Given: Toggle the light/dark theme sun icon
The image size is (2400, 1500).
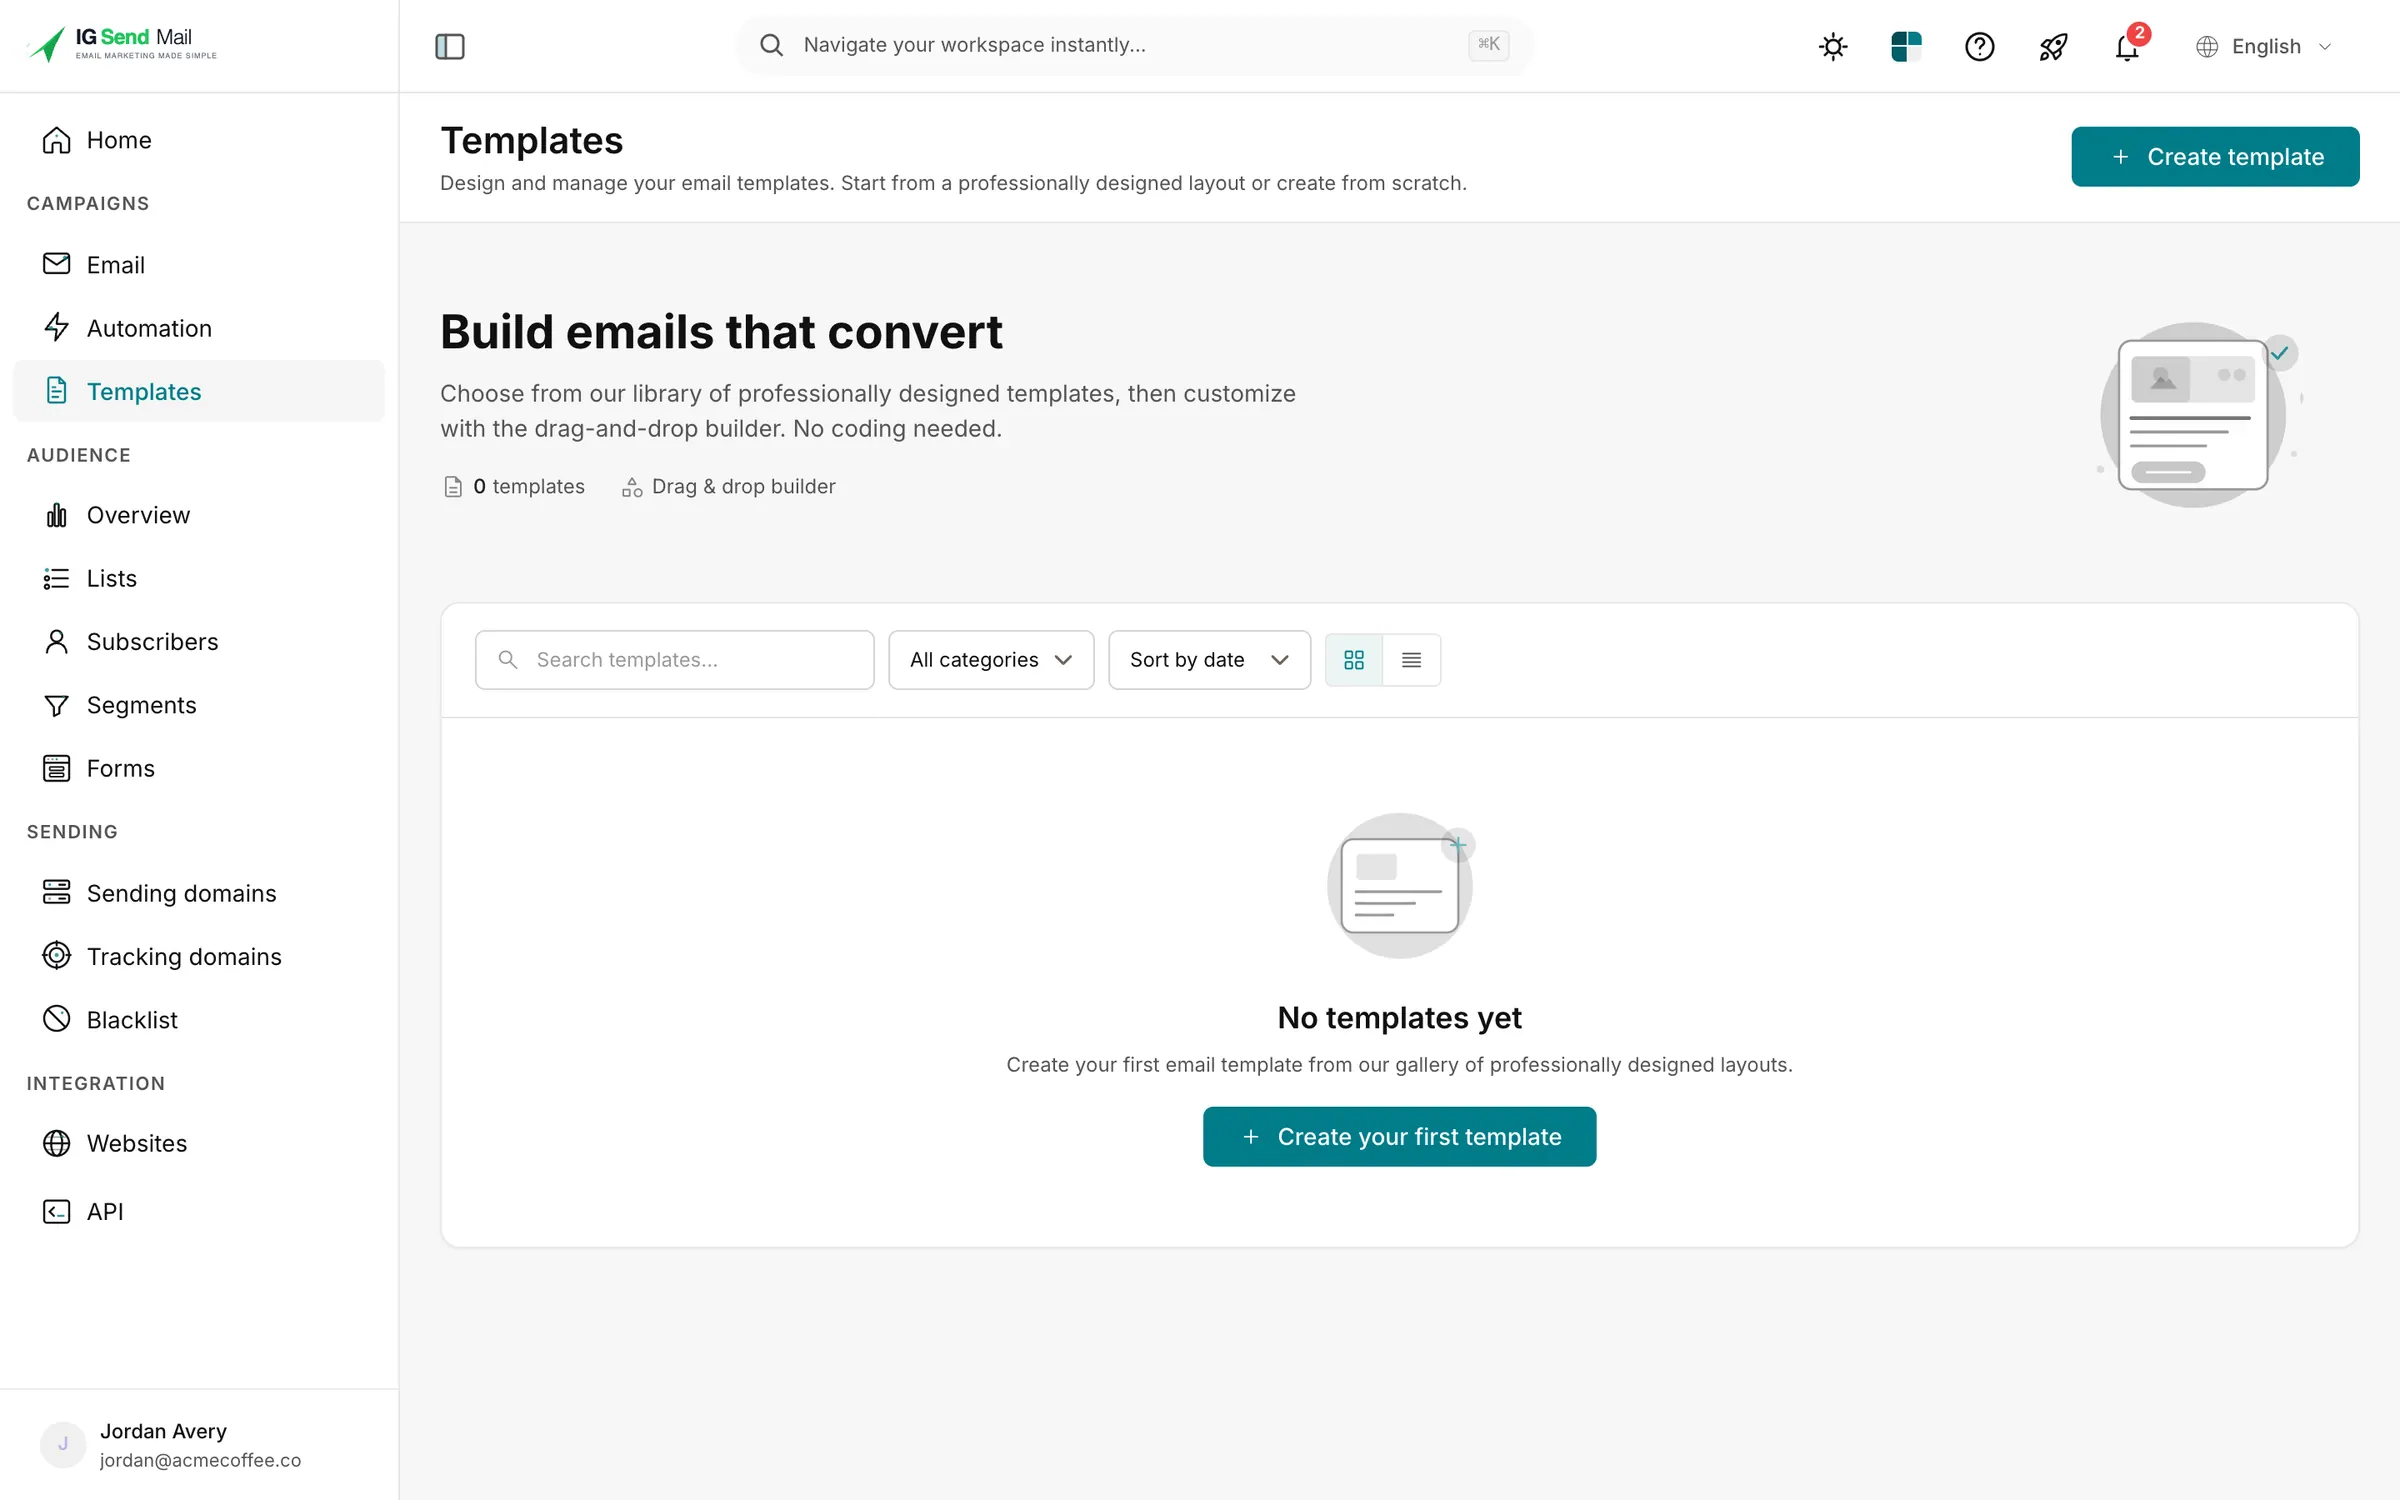Looking at the screenshot, I should (x=1833, y=46).
